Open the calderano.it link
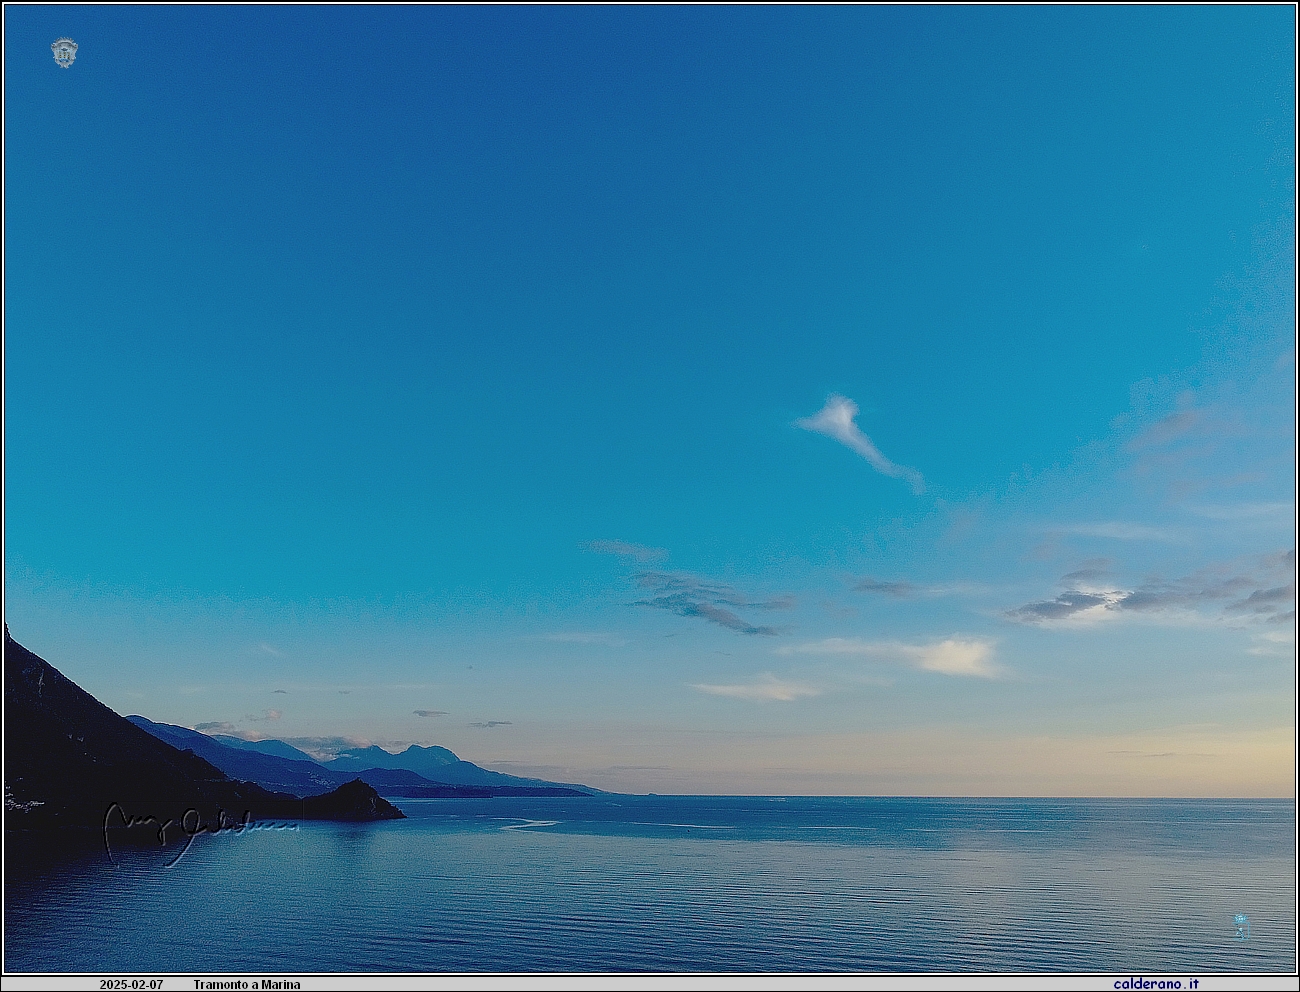This screenshot has height=992, width=1300. (x=1156, y=984)
